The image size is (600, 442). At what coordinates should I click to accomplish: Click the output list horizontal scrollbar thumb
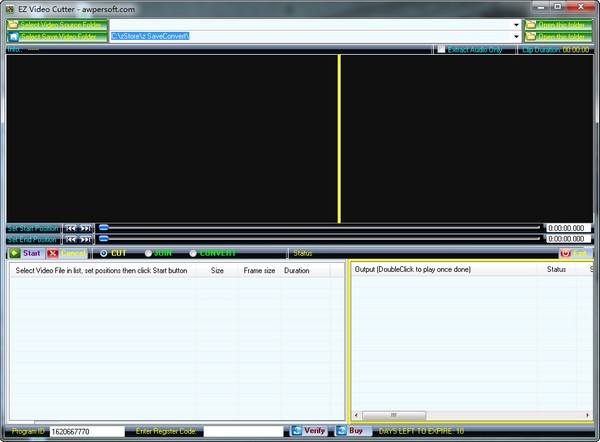394,415
